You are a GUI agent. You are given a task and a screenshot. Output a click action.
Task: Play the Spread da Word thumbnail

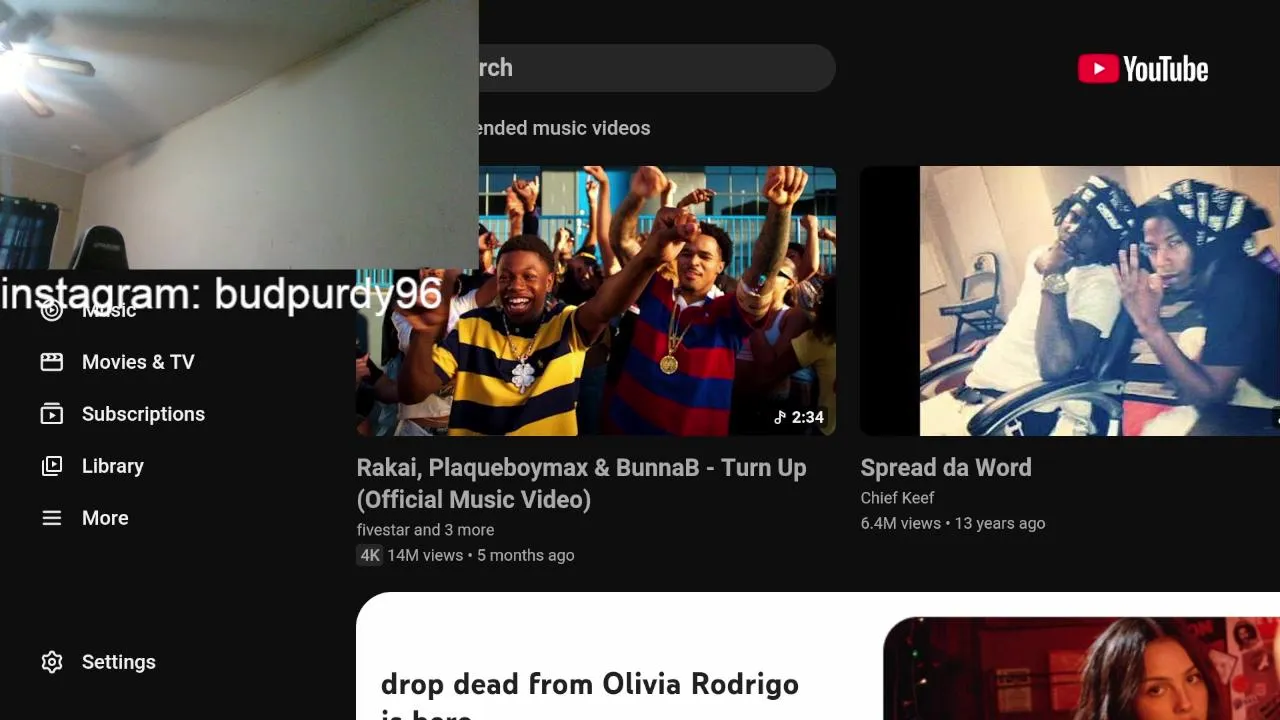(1070, 301)
